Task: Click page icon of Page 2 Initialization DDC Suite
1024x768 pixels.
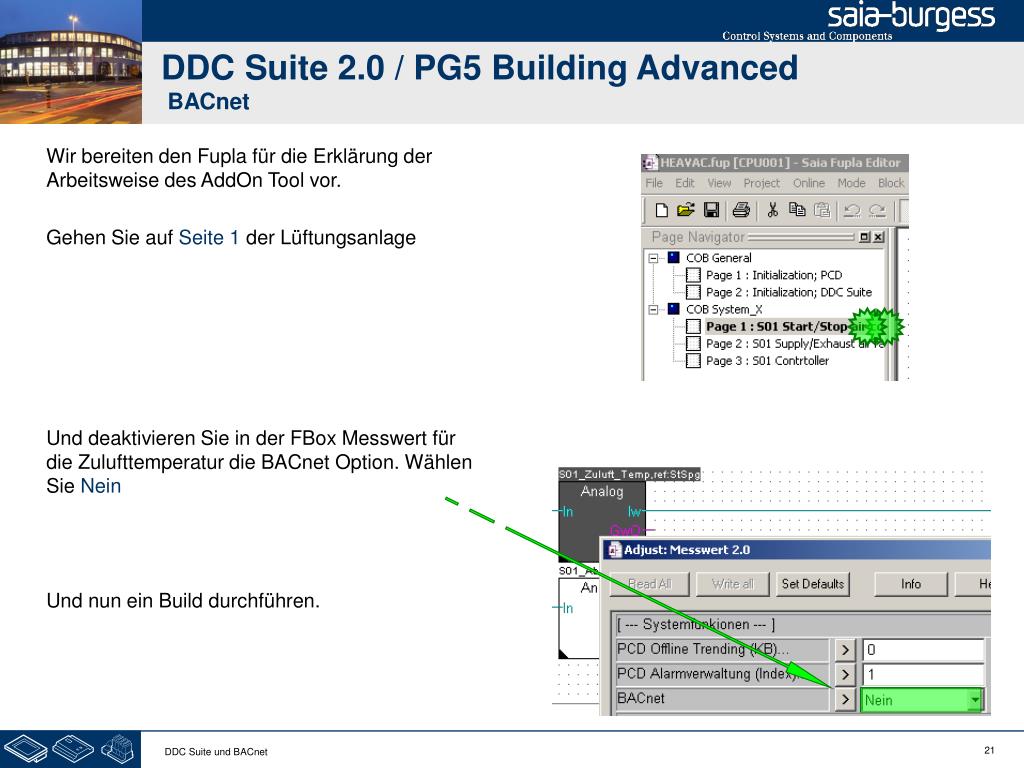Action: 693,292
